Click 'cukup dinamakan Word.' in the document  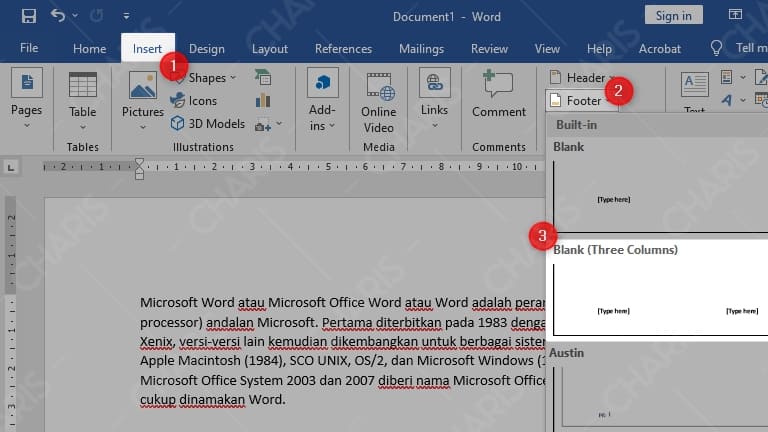tap(212, 400)
